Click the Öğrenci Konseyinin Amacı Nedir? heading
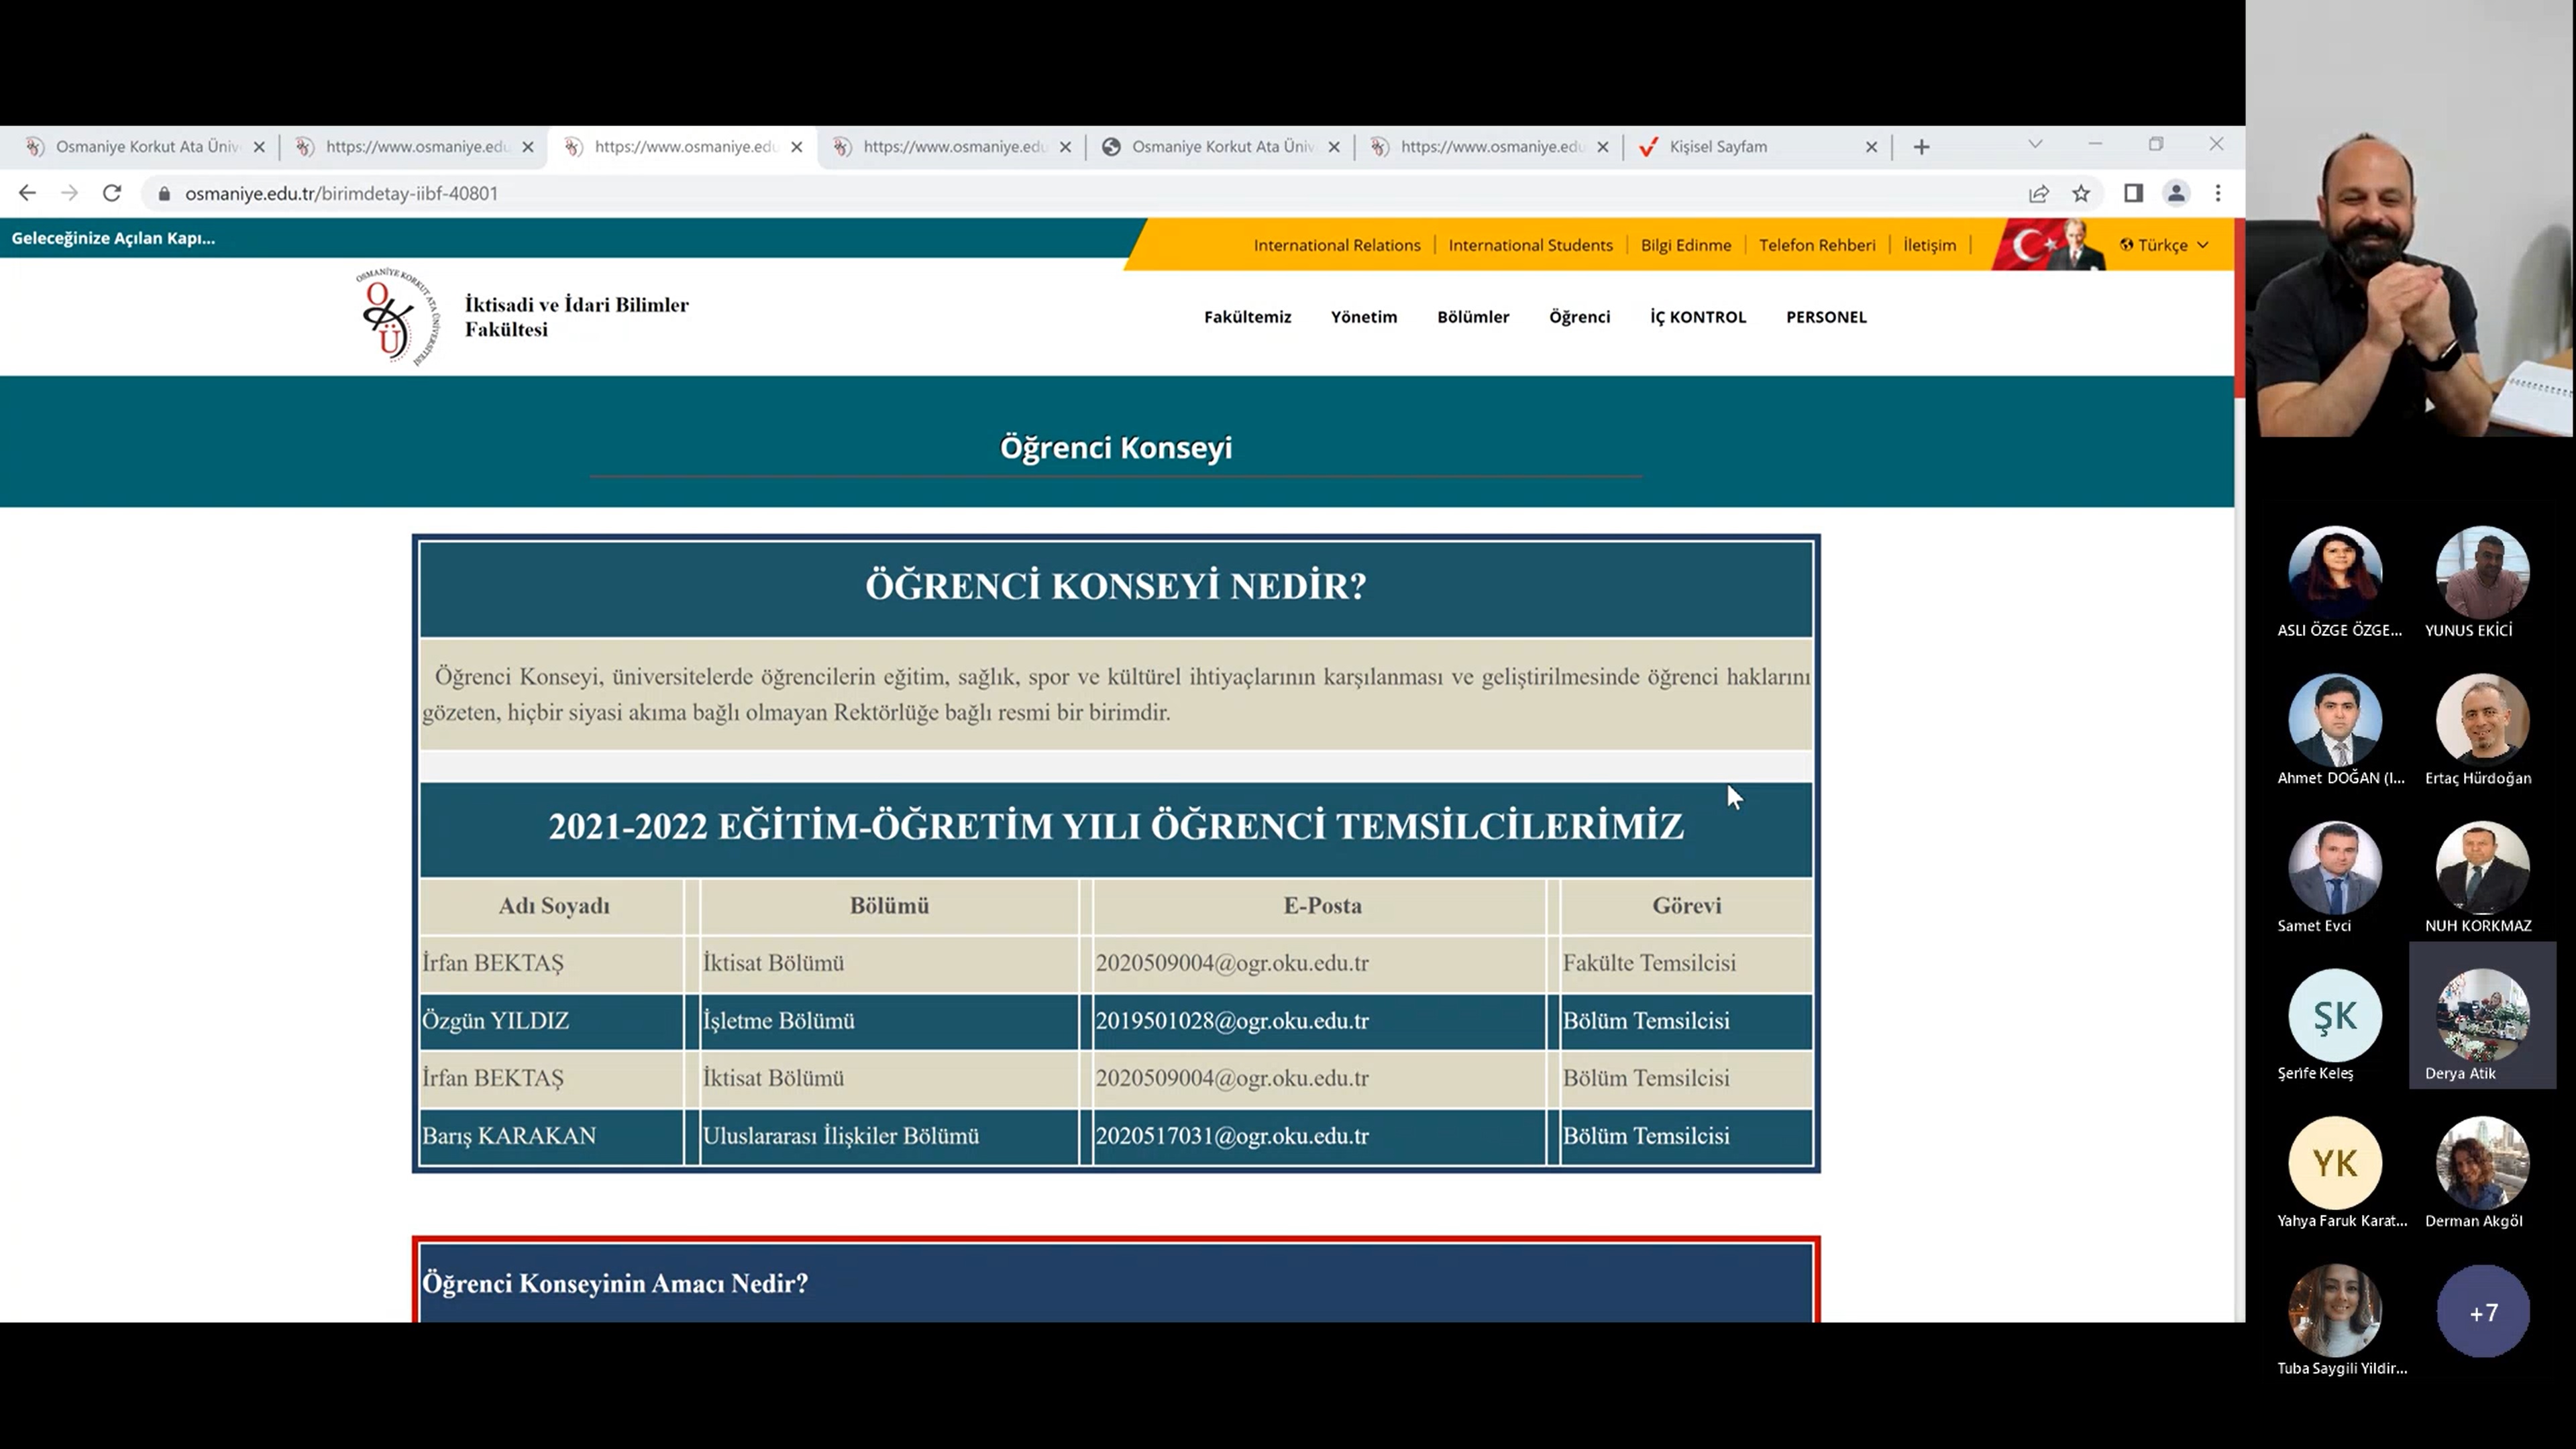The image size is (2576, 1449). [615, 1283]
